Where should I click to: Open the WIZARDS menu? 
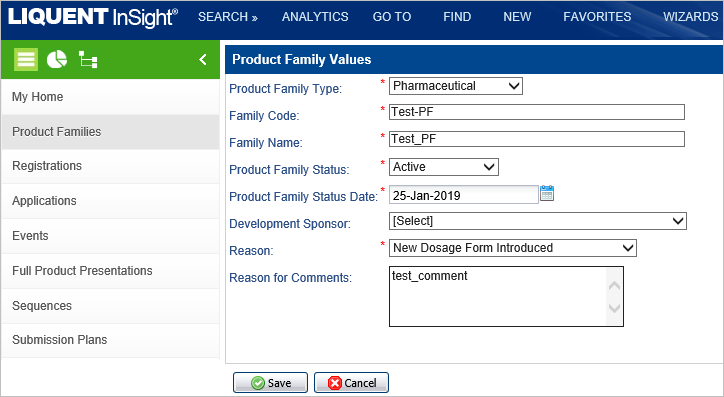(691, 17)
